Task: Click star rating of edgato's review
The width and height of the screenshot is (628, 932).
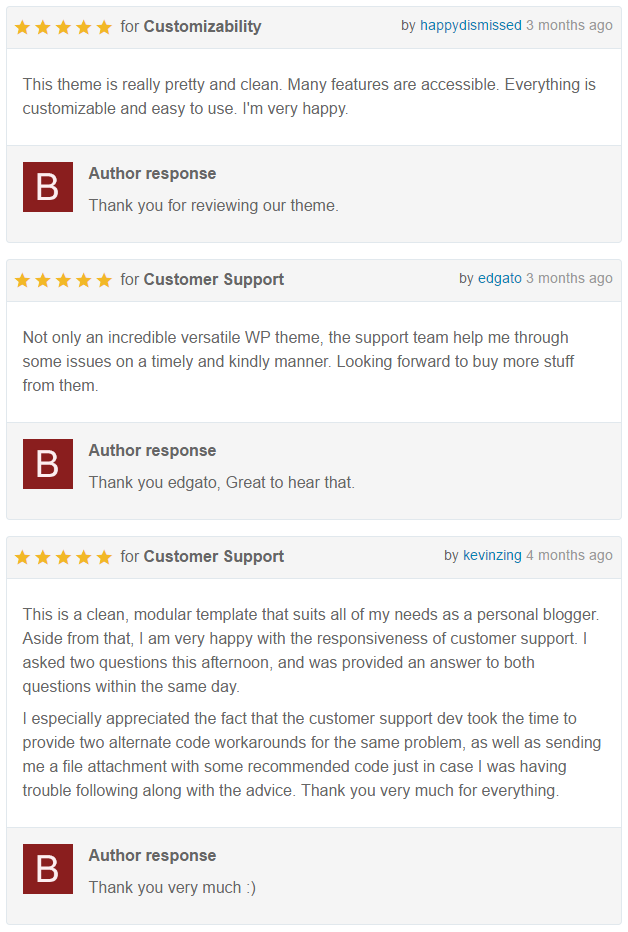Action: coord(63,280)
